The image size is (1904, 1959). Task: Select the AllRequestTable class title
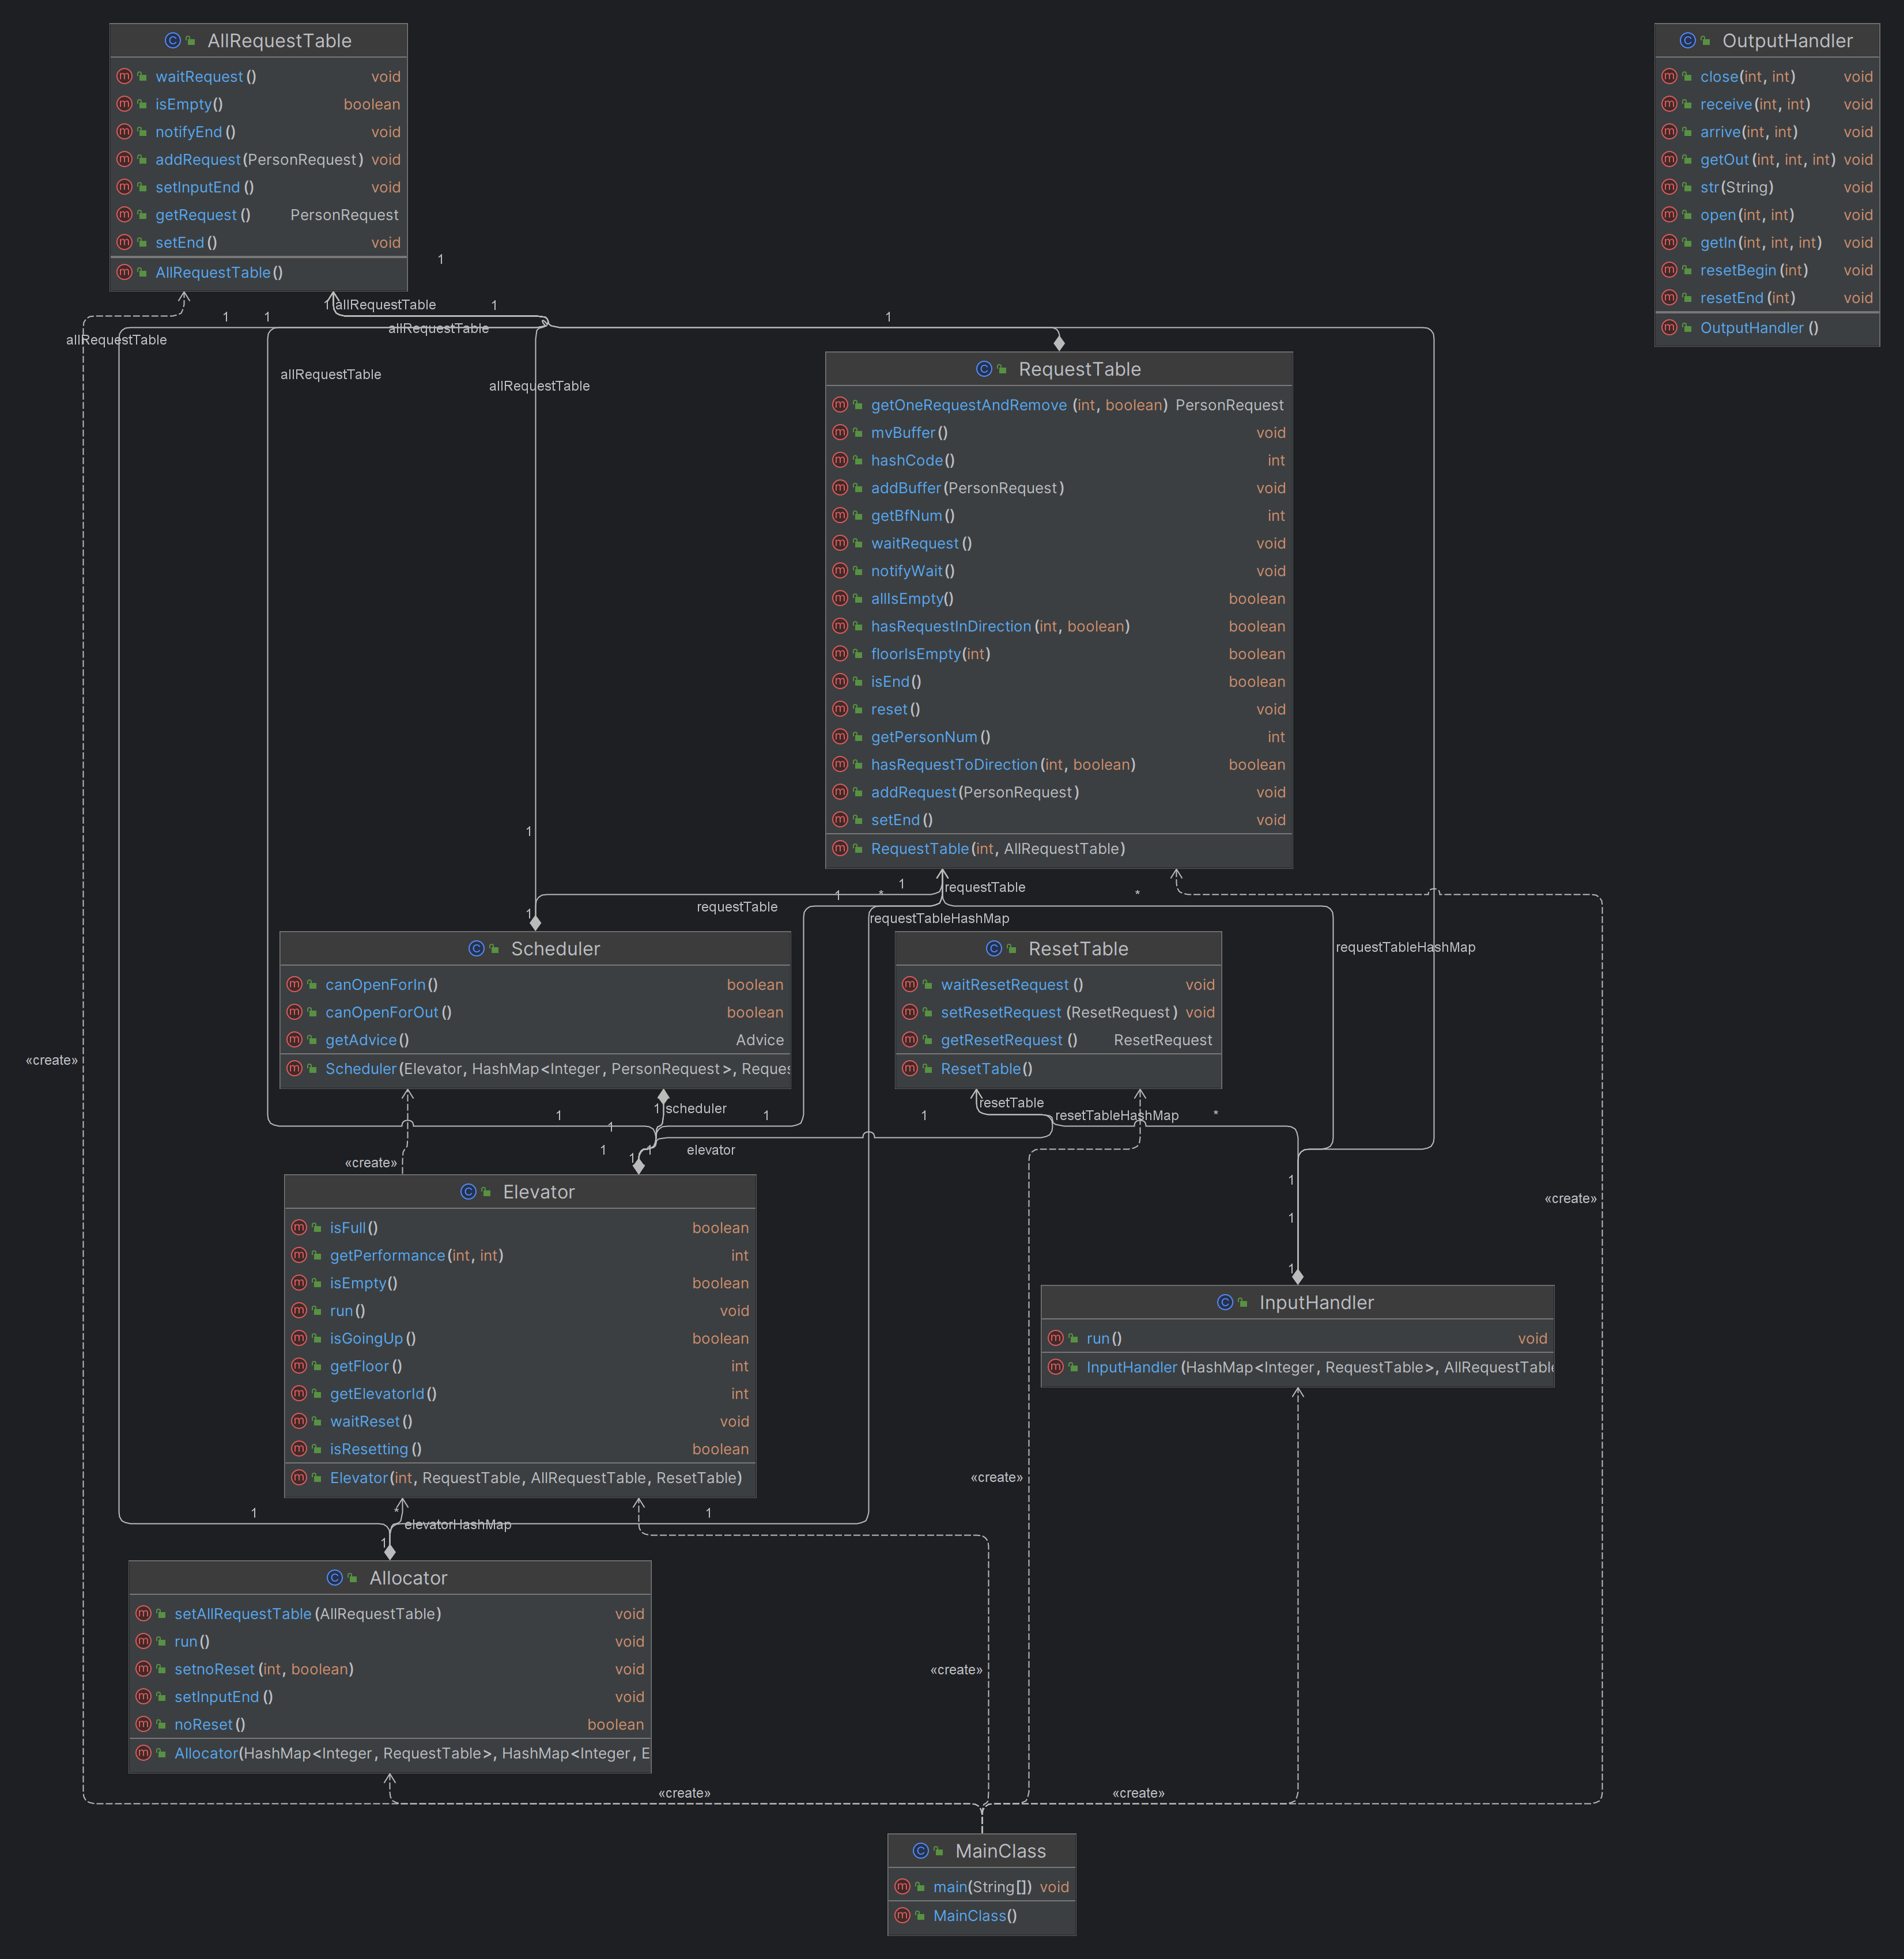pyautogui.click(x=279, y=41)
